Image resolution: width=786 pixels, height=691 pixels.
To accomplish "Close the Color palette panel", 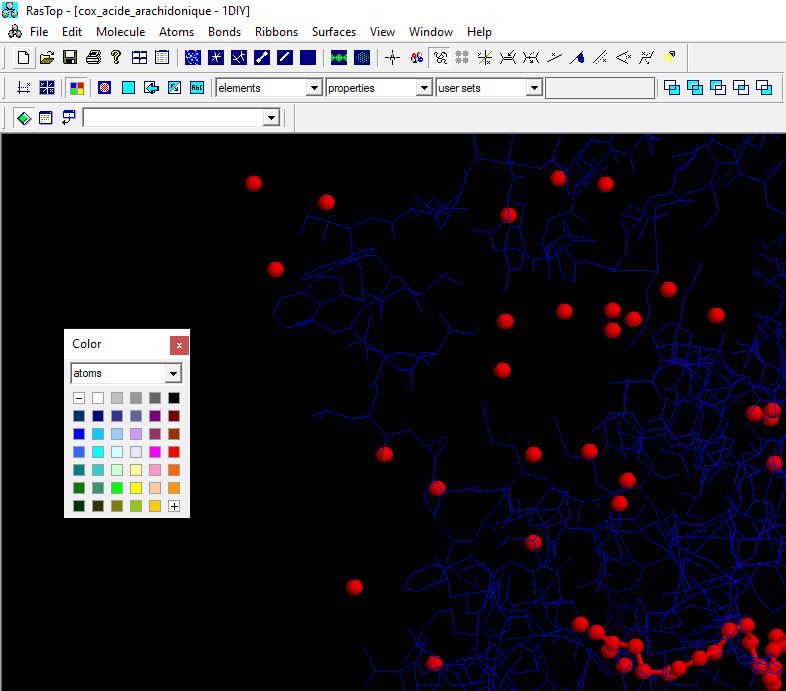I will [179, 346].
